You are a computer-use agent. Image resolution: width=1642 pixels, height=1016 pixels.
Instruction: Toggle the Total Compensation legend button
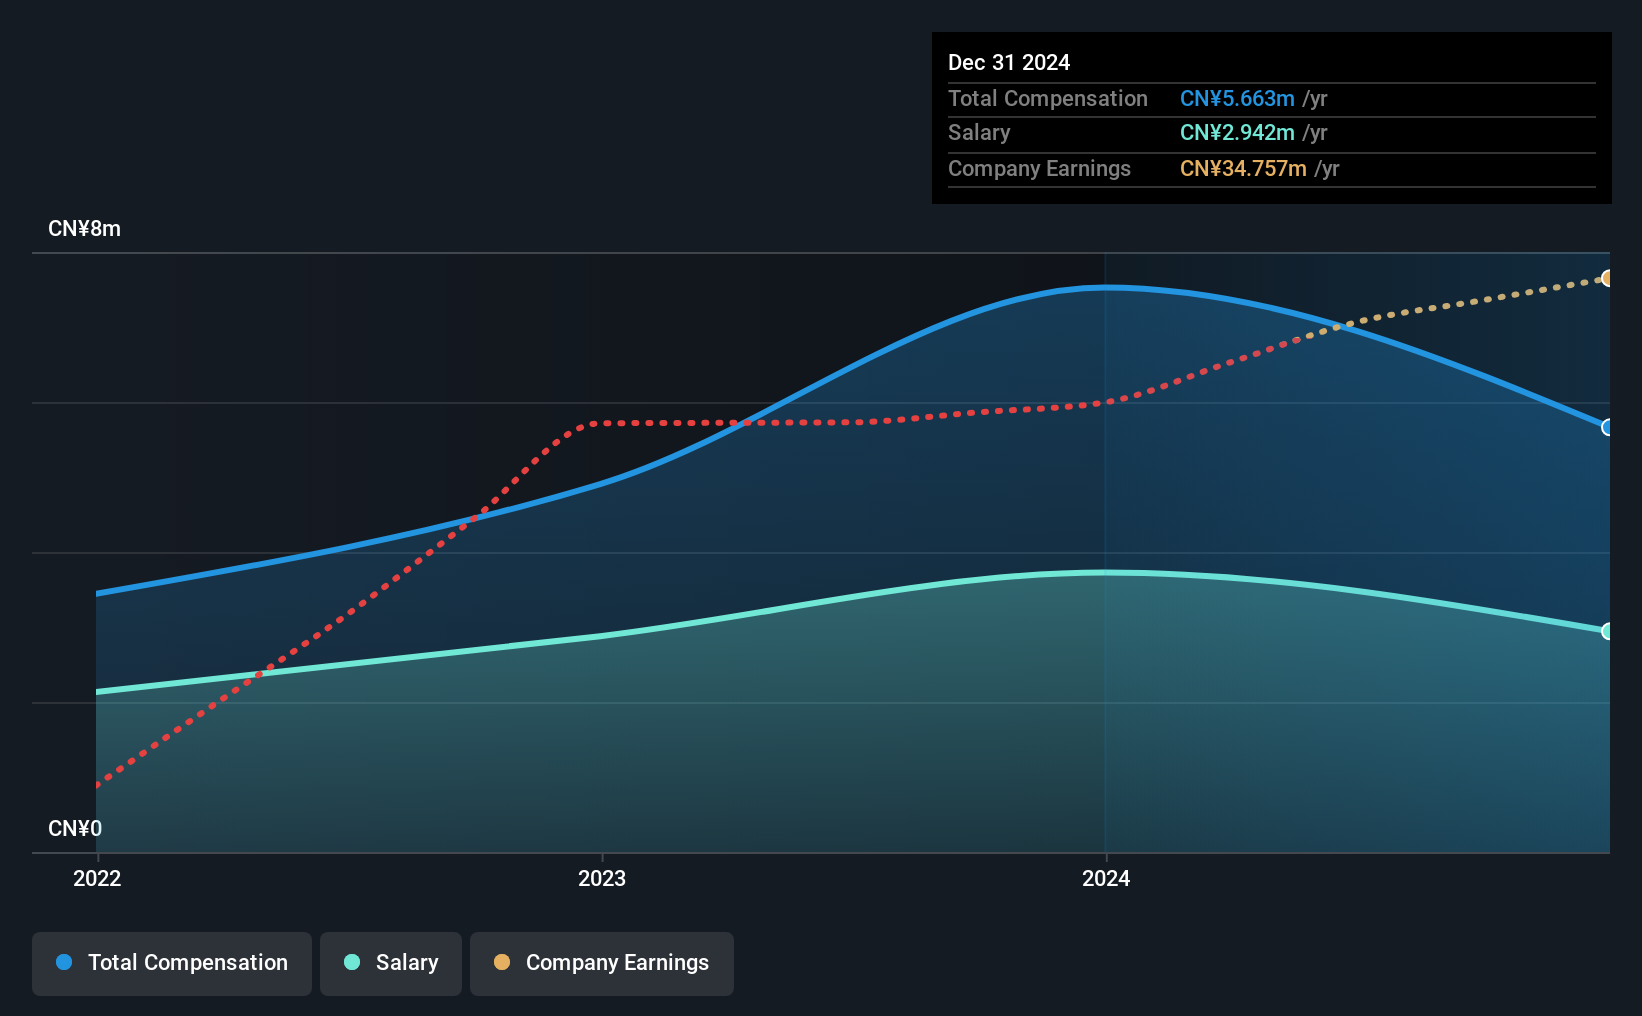click(171, 963)
